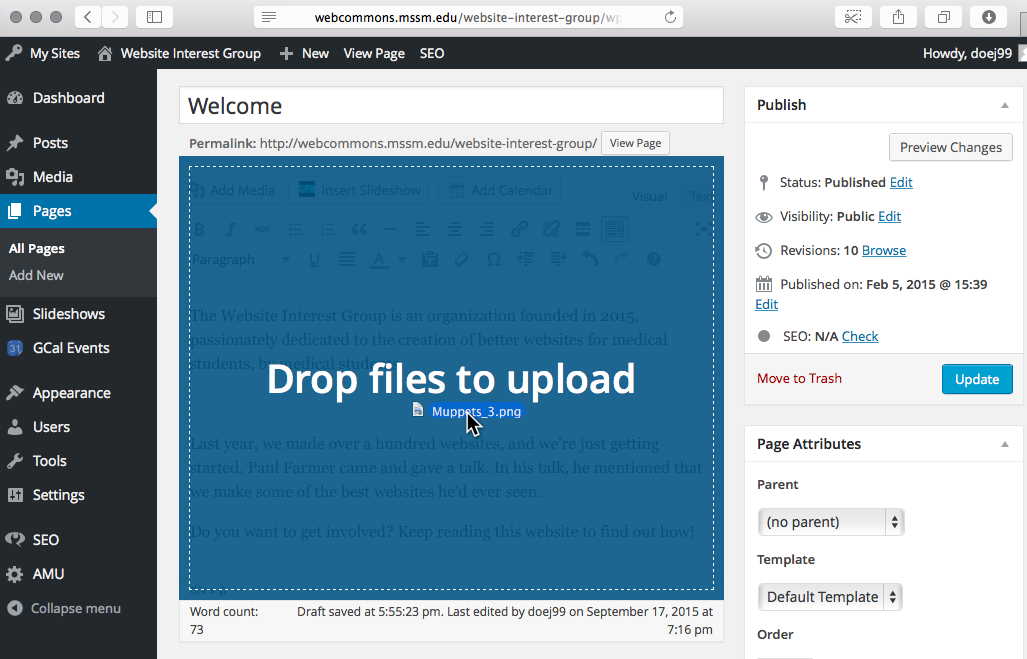The image size is (1027, 659).
Task: Collapse the Page Attributes panel
Action: click(x=1004, y=444)
